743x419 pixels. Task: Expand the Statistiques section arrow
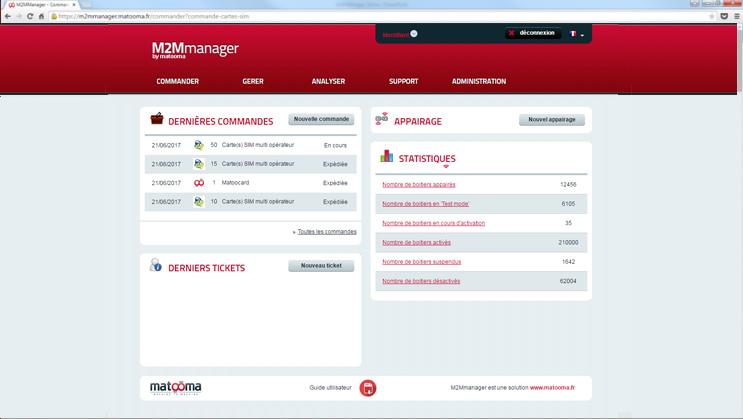(x=446, y=167)
